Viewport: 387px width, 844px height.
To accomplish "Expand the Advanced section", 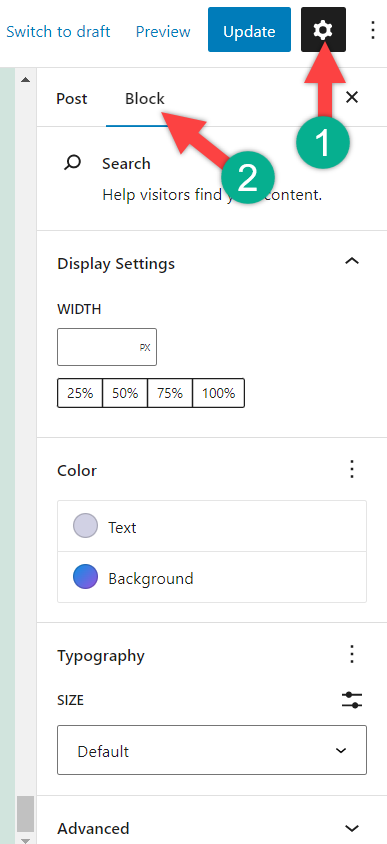I will (x=212, y=828).
